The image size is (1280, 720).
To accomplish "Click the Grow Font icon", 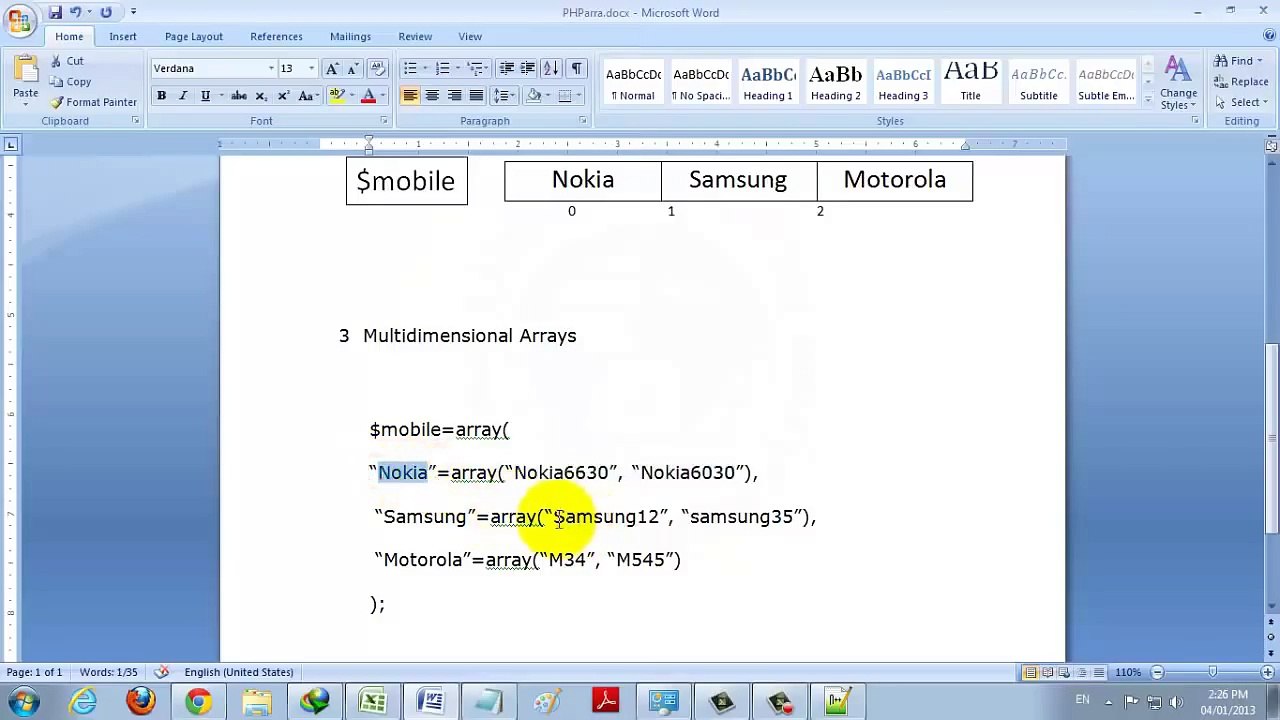I will point(332,68).
